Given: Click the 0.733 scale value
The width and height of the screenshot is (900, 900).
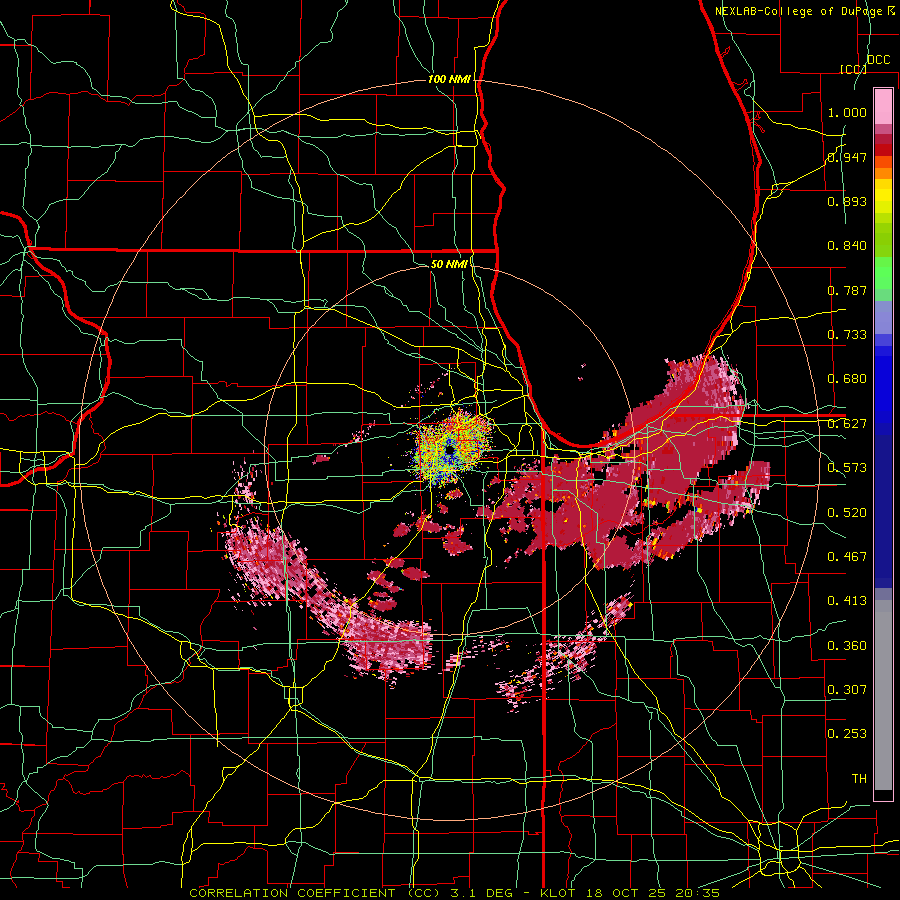Looking at the screenshot, I should (x=847, y=335).
